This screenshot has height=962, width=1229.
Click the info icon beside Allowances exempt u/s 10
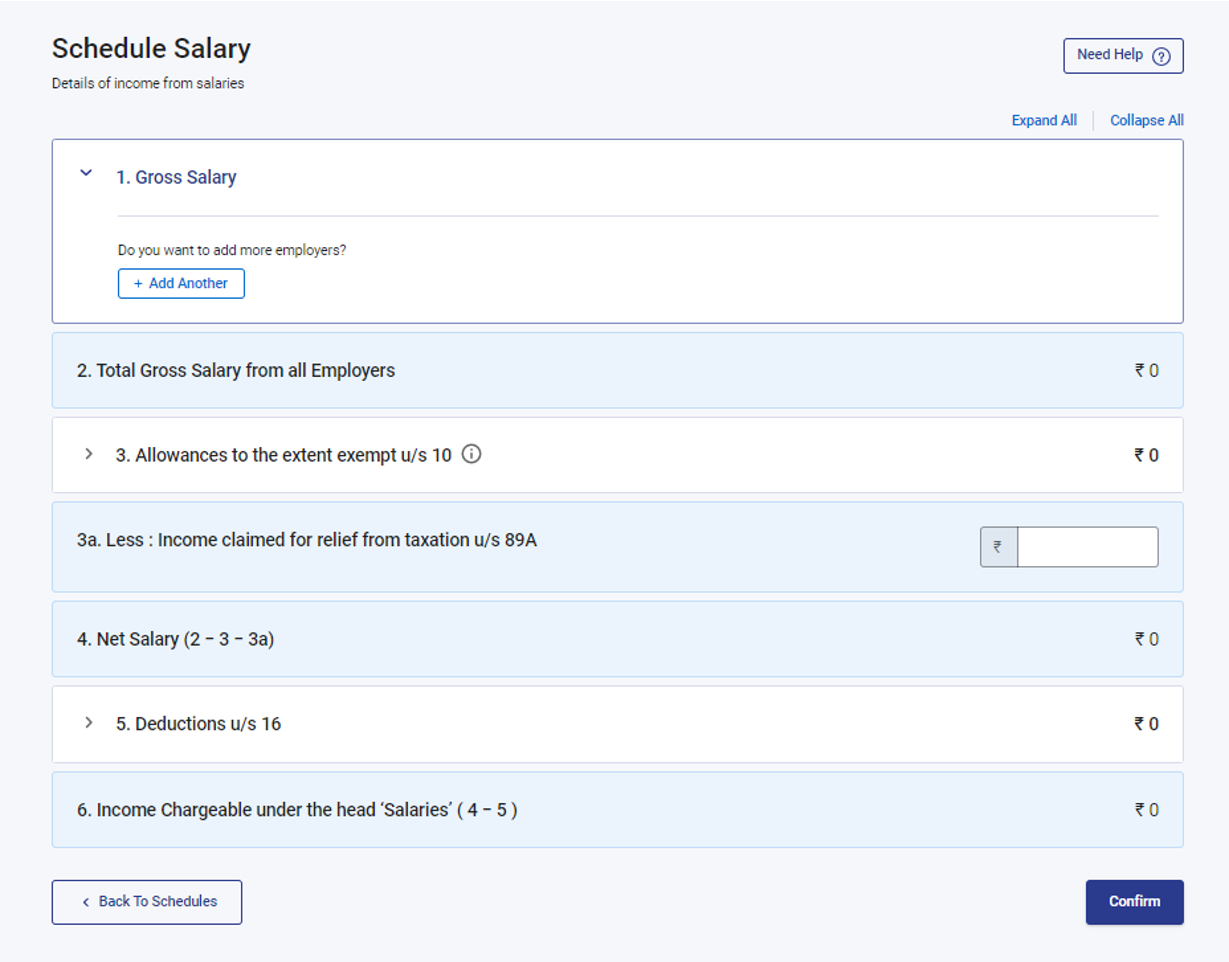tap(472, 455)
